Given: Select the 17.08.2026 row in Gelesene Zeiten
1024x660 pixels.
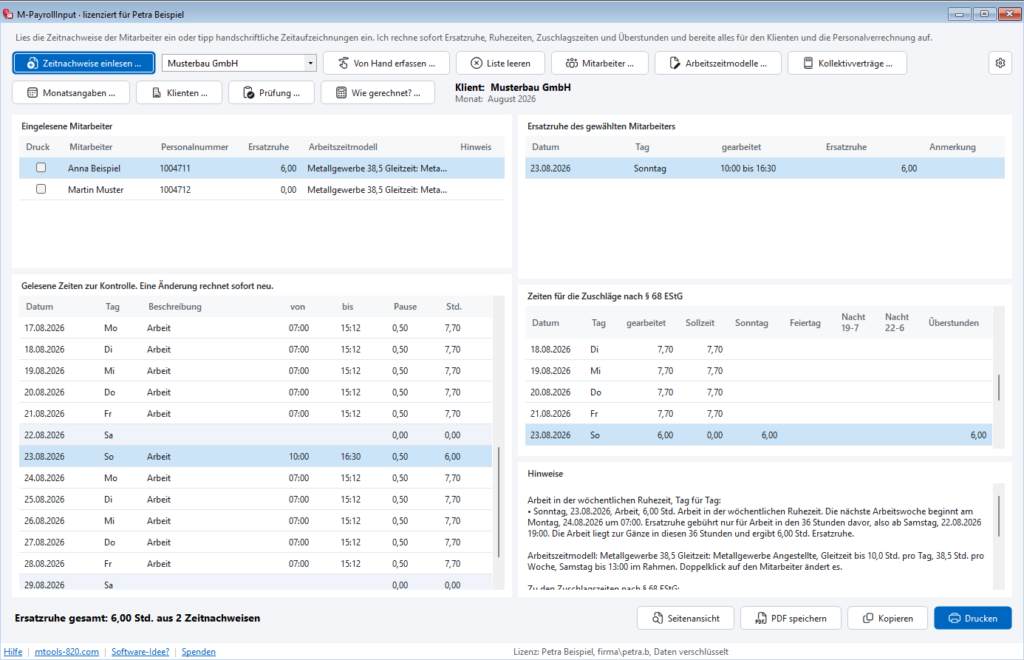Looking at the screenshot, I should (x=255, y=328).
